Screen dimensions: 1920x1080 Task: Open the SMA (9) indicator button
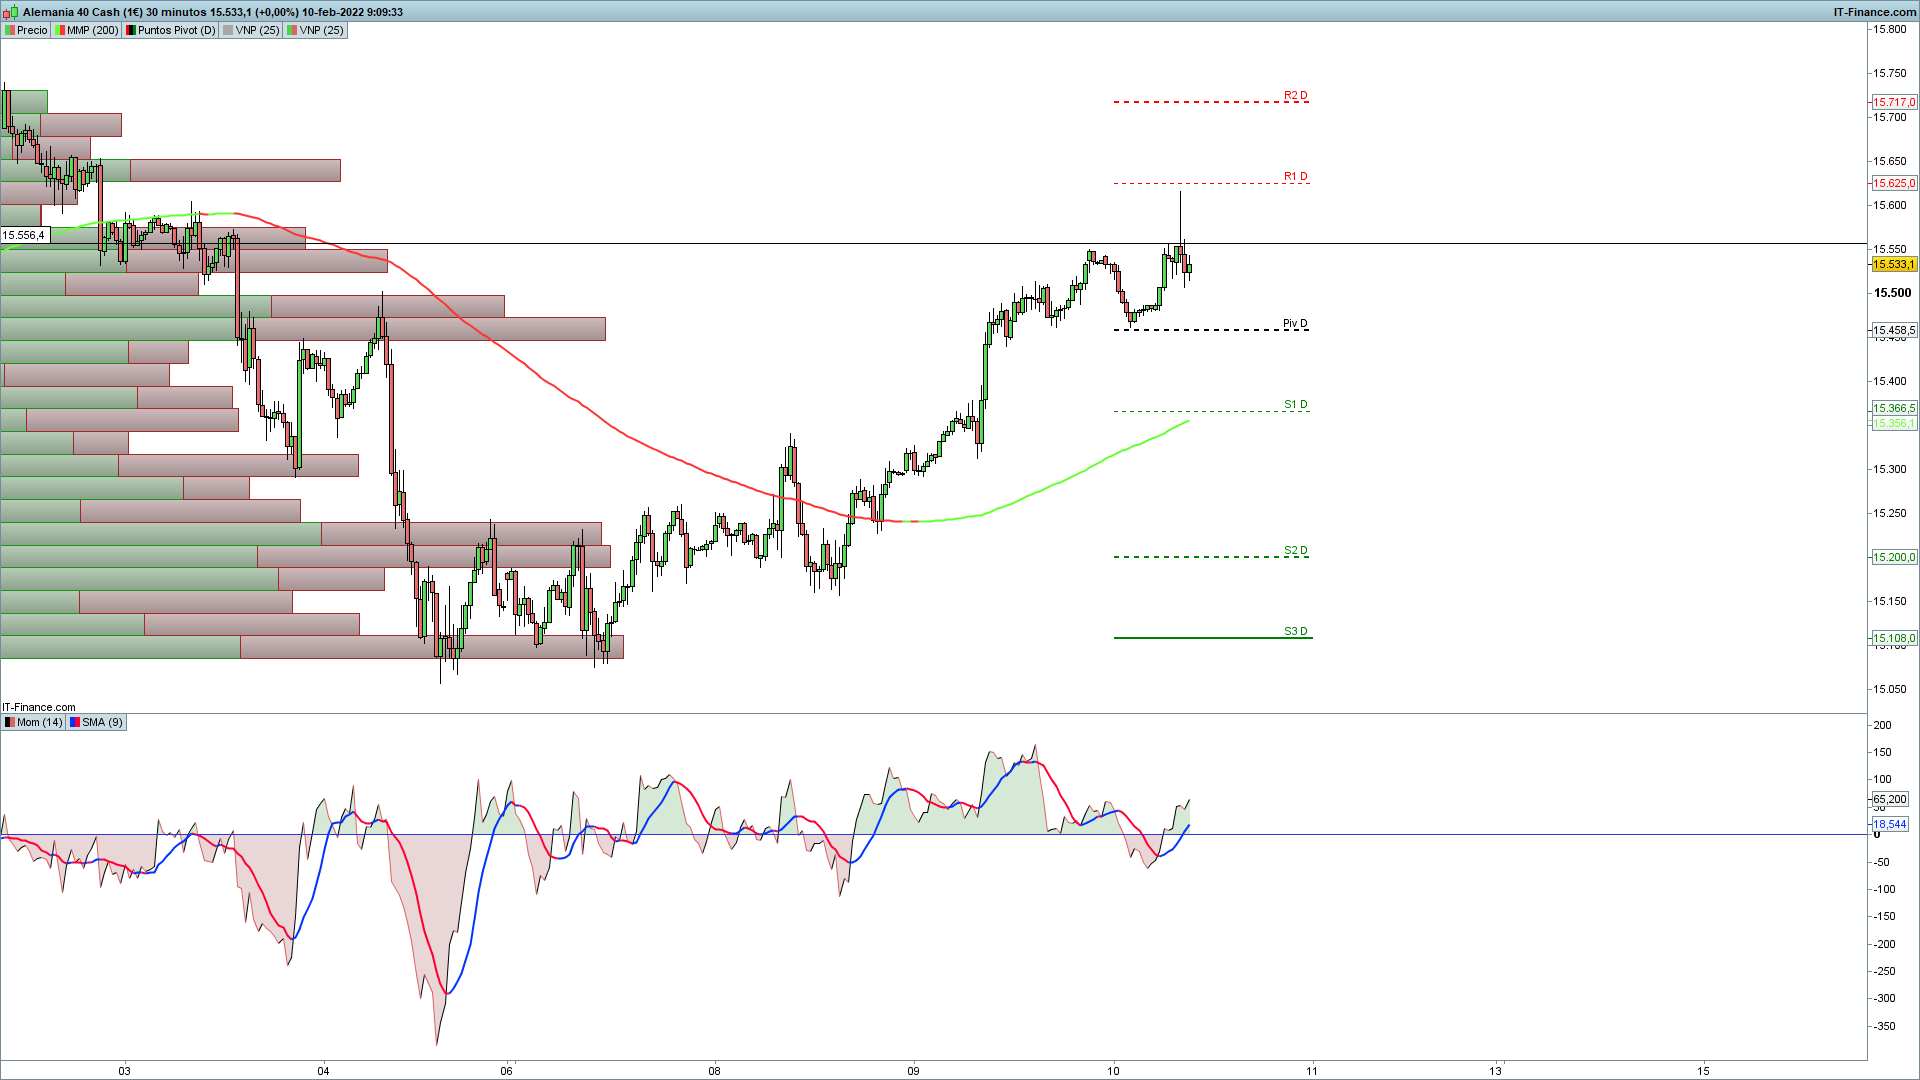point(96,722)
